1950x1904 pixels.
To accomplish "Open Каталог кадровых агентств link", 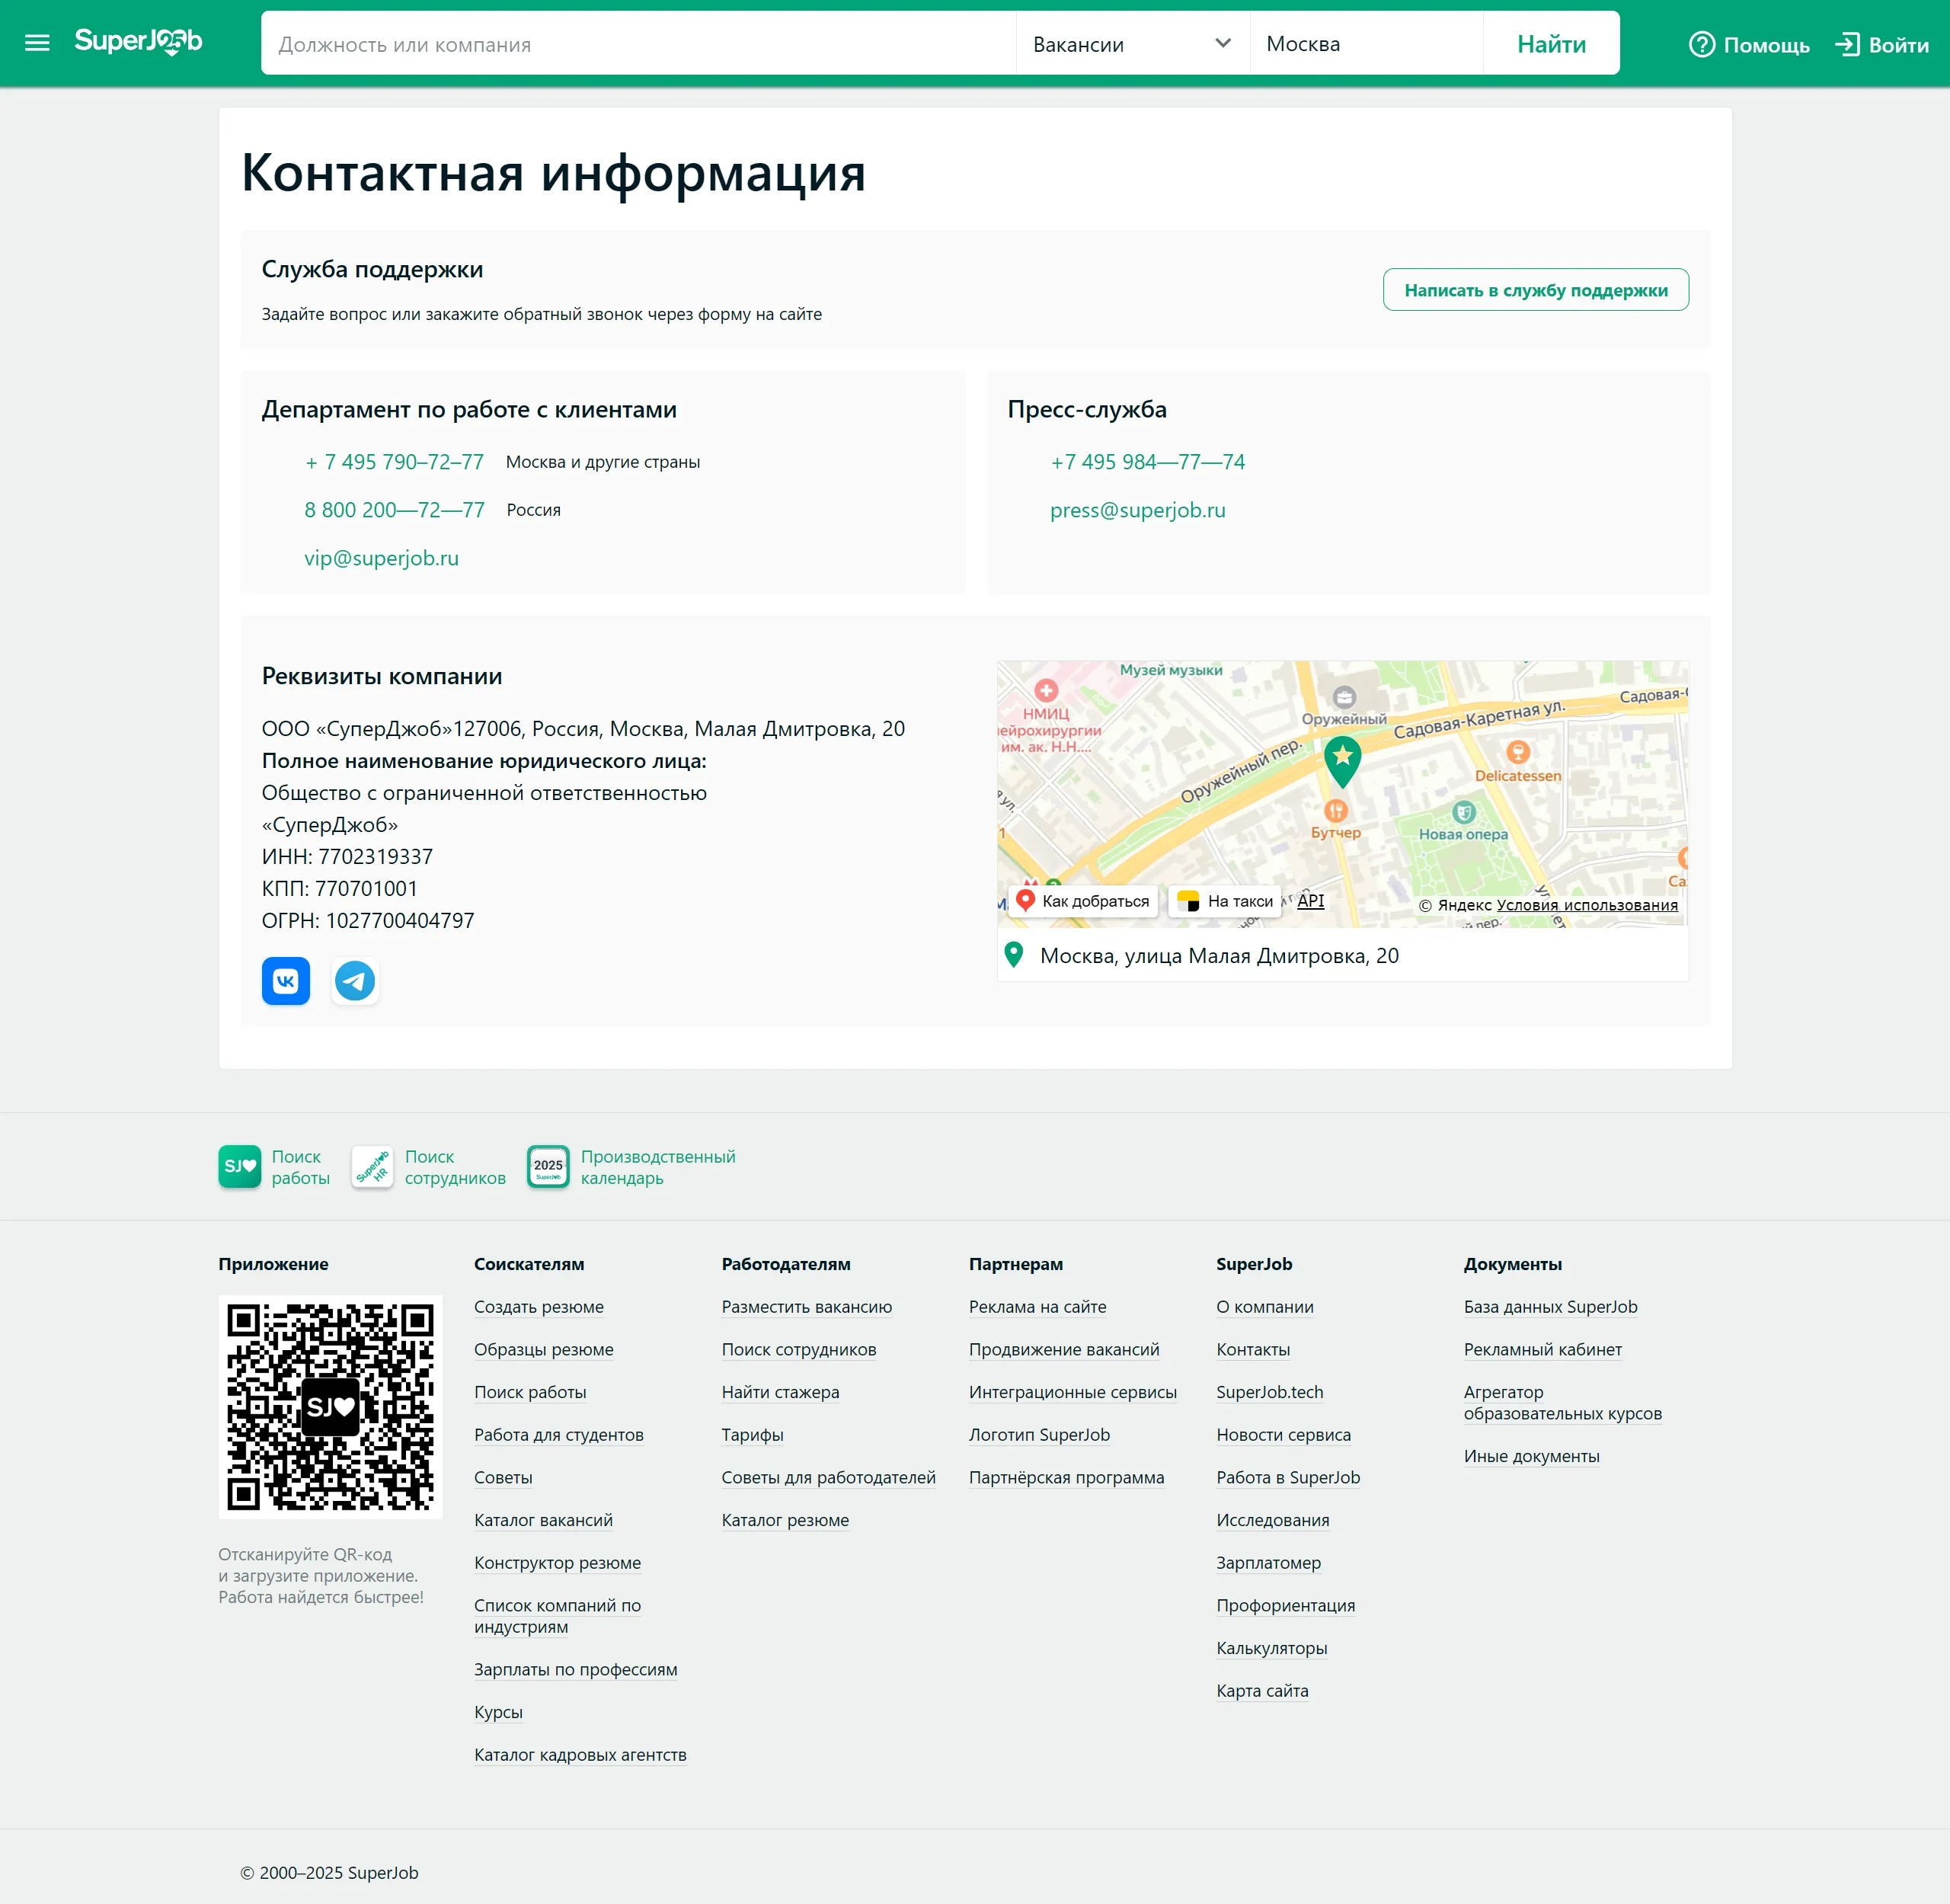I will click(x=580, y=1755).
